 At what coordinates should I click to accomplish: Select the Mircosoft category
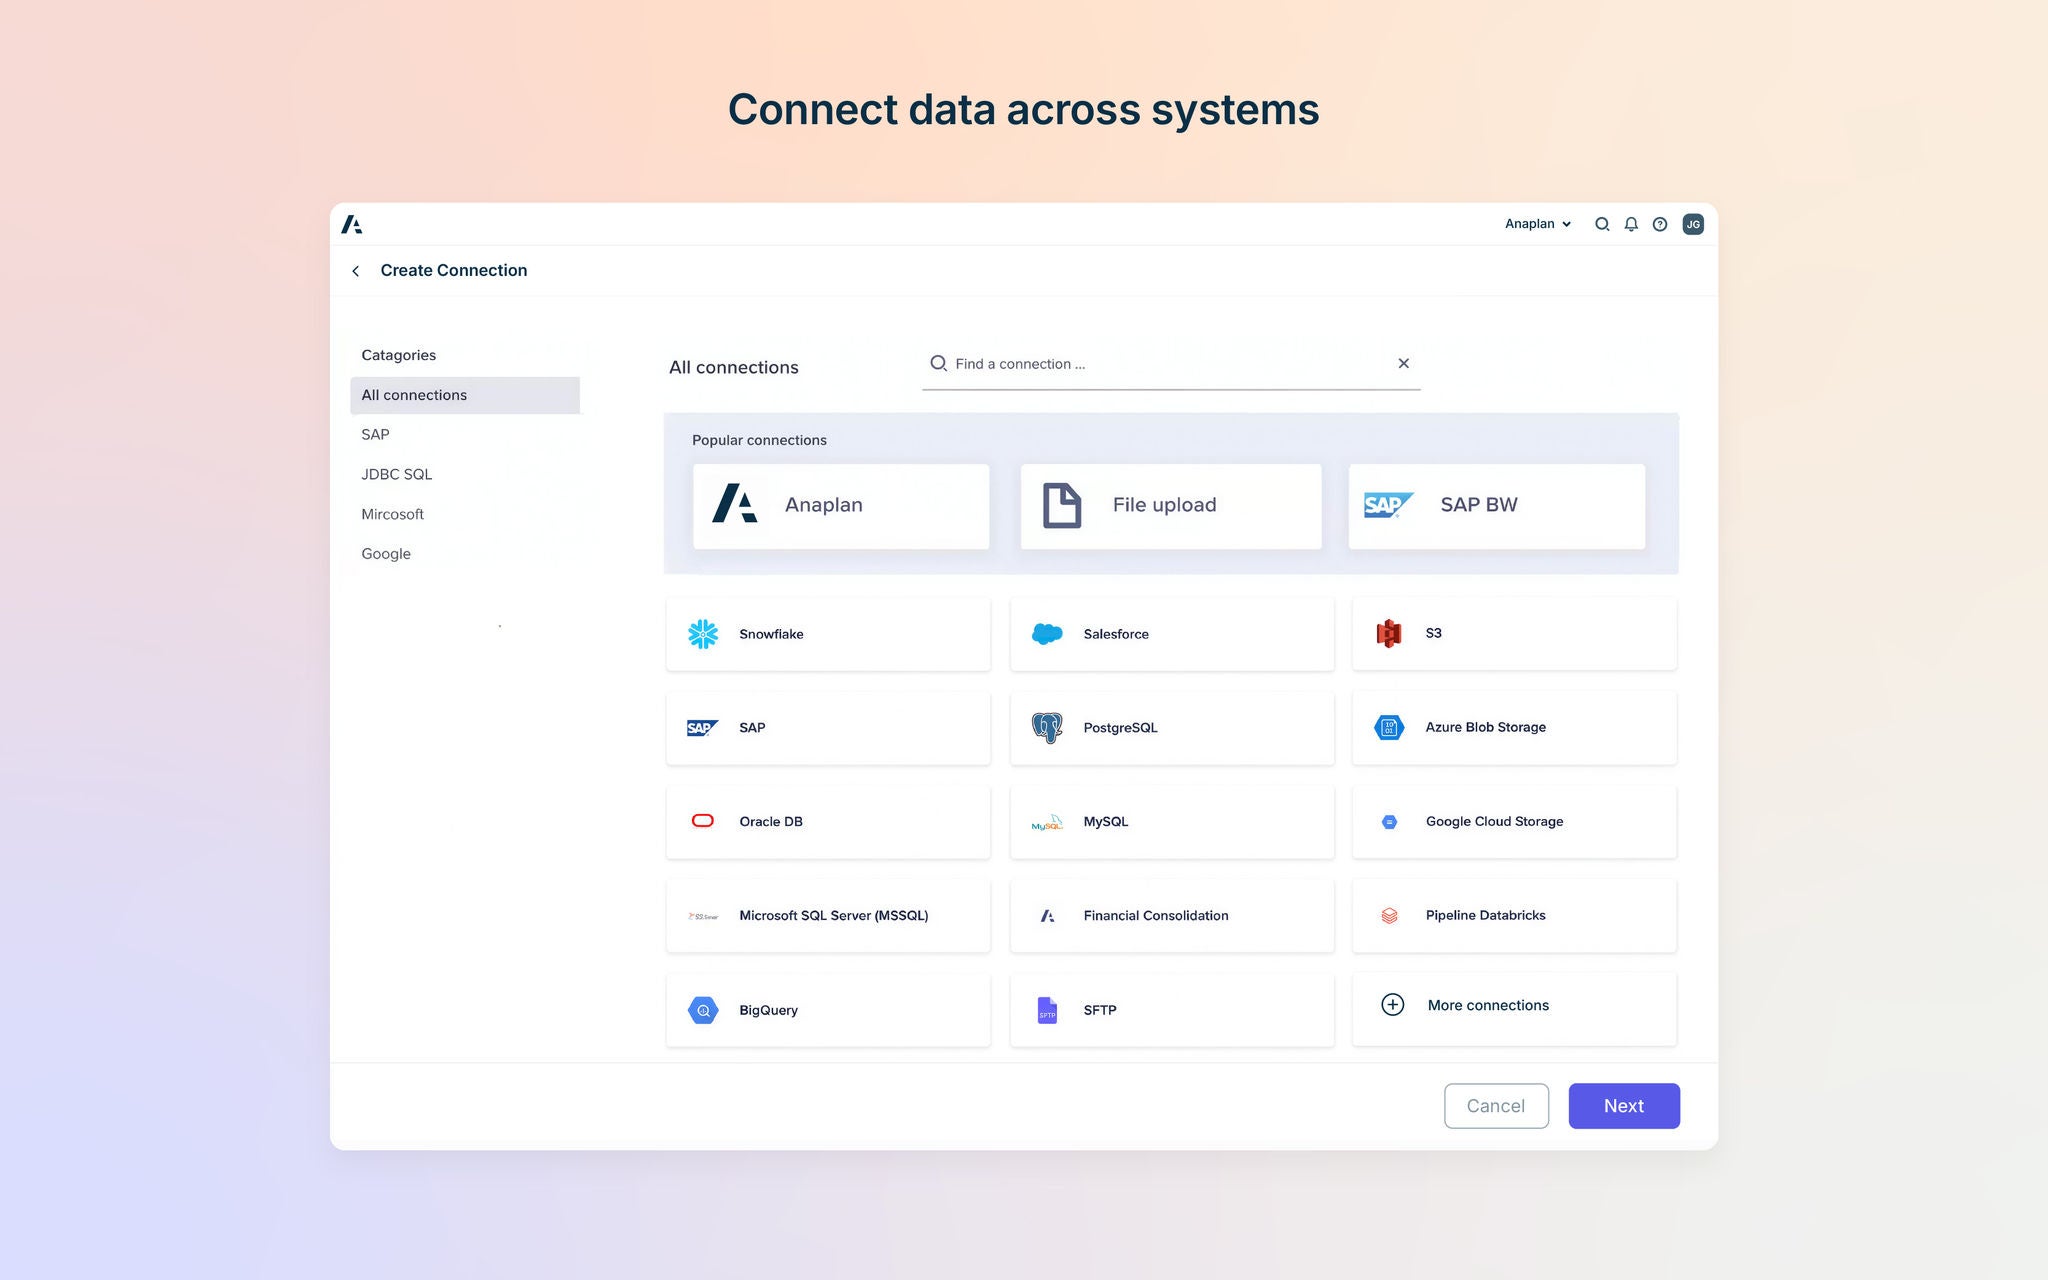tap(393, 514)
